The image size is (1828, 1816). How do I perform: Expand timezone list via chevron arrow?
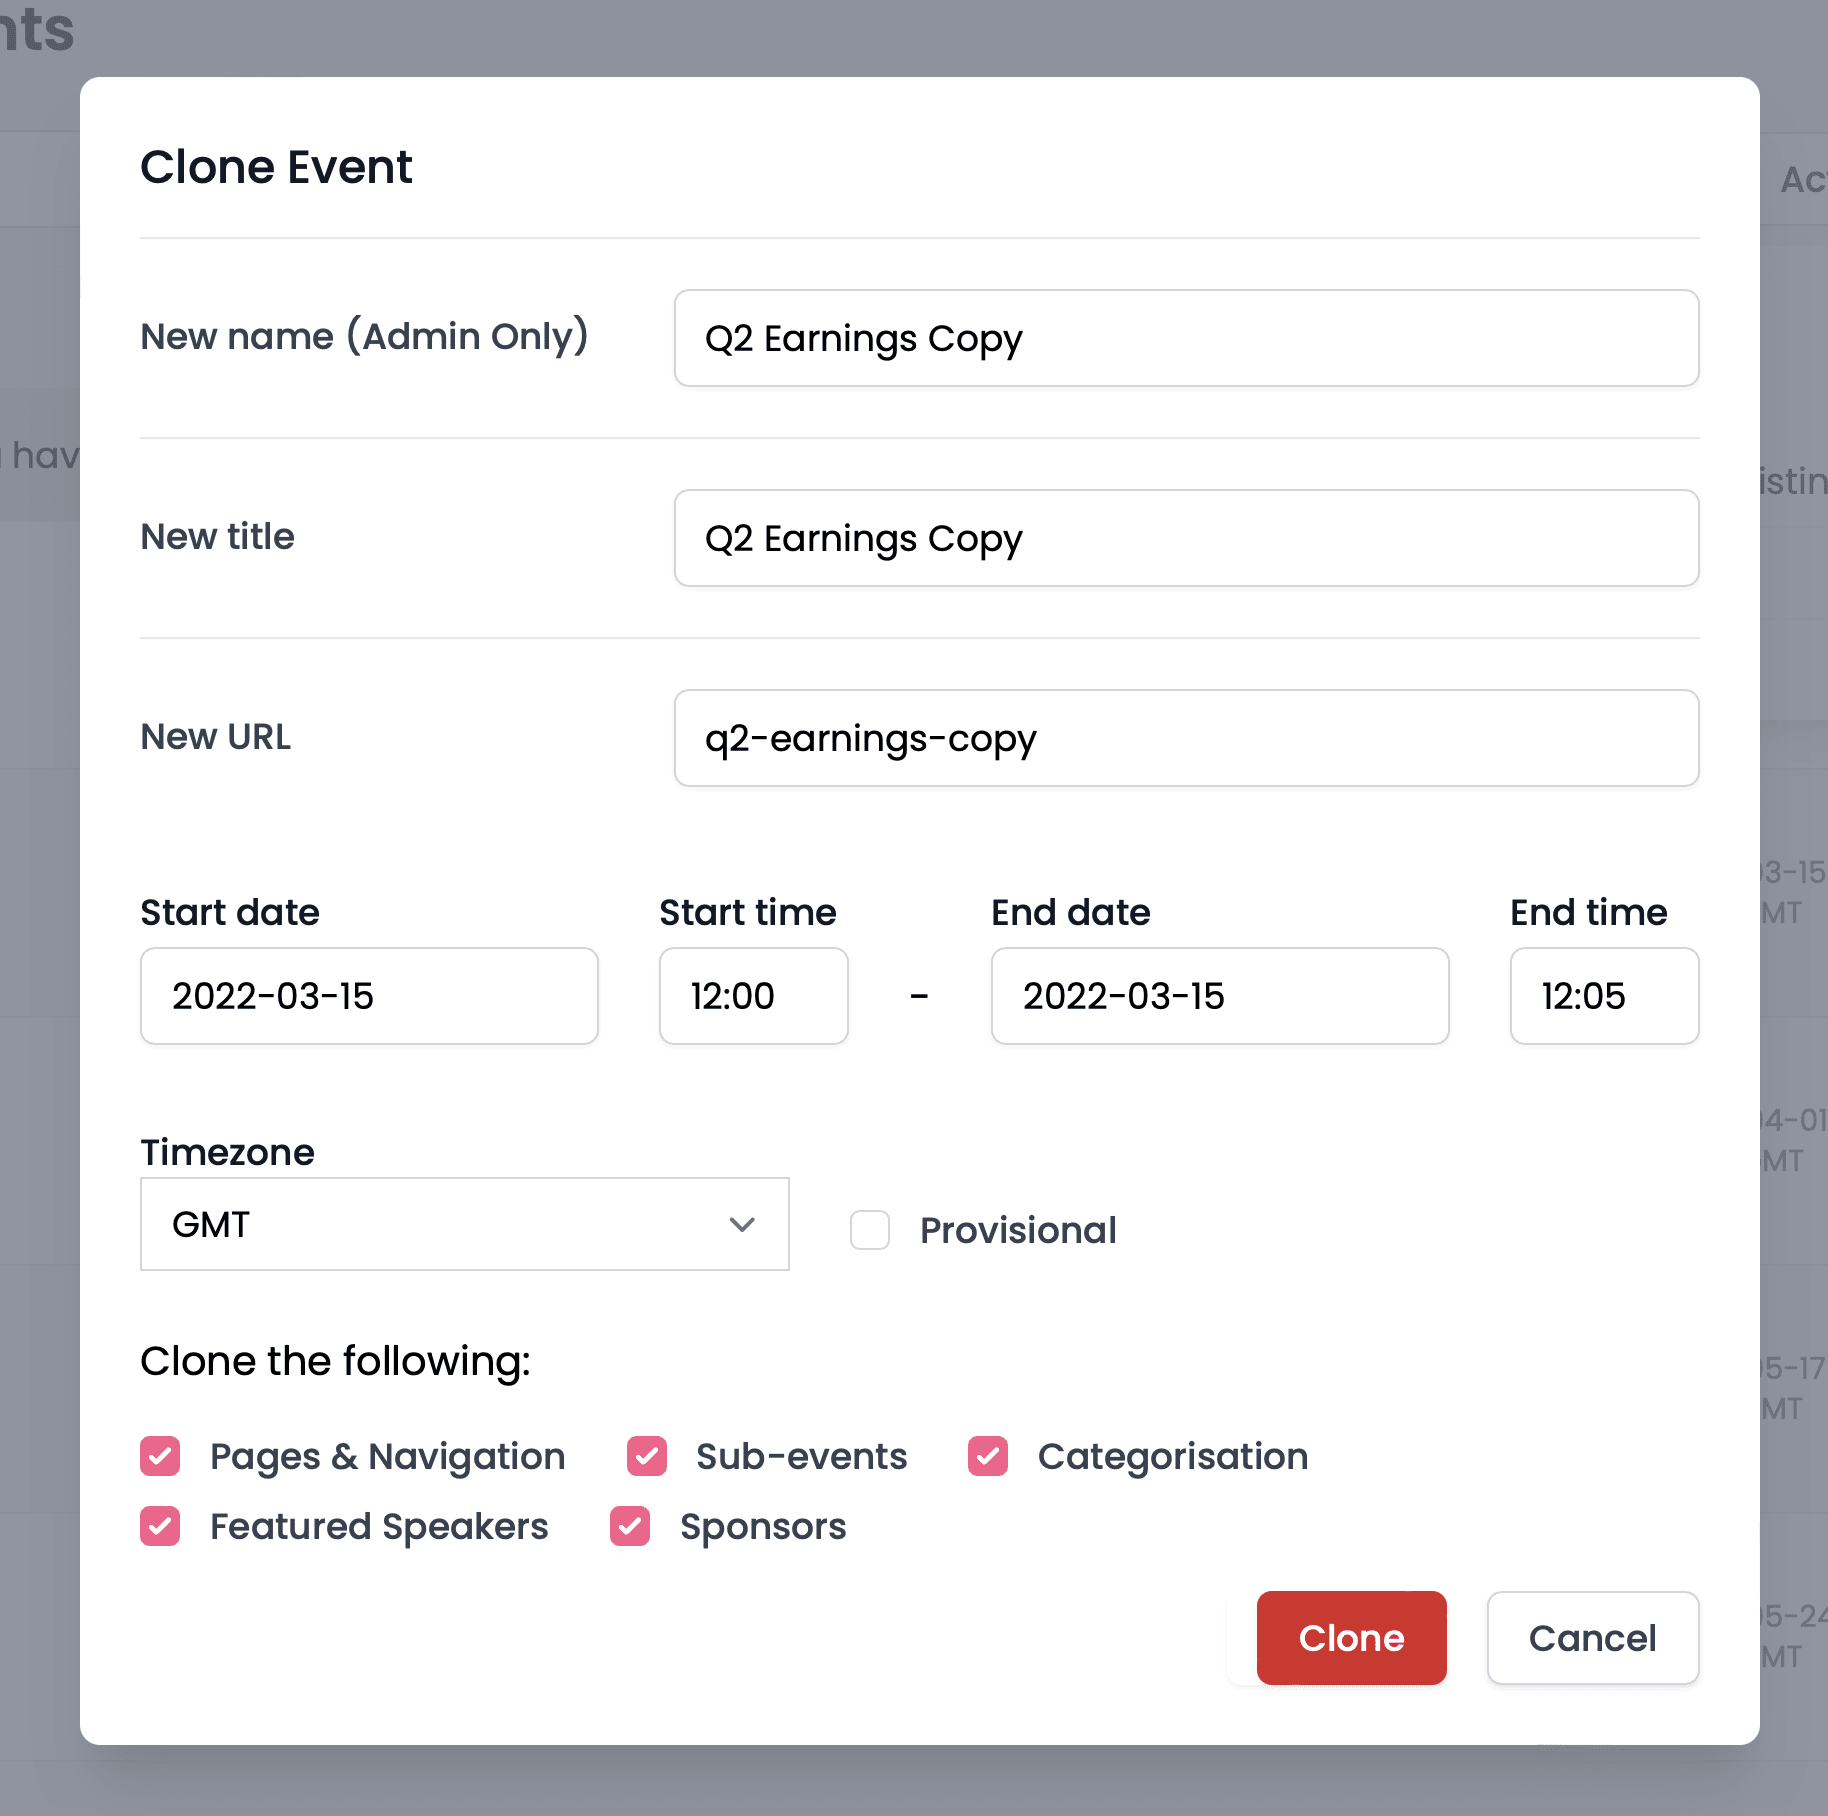pyautogui.click(x=742, y=1224)
